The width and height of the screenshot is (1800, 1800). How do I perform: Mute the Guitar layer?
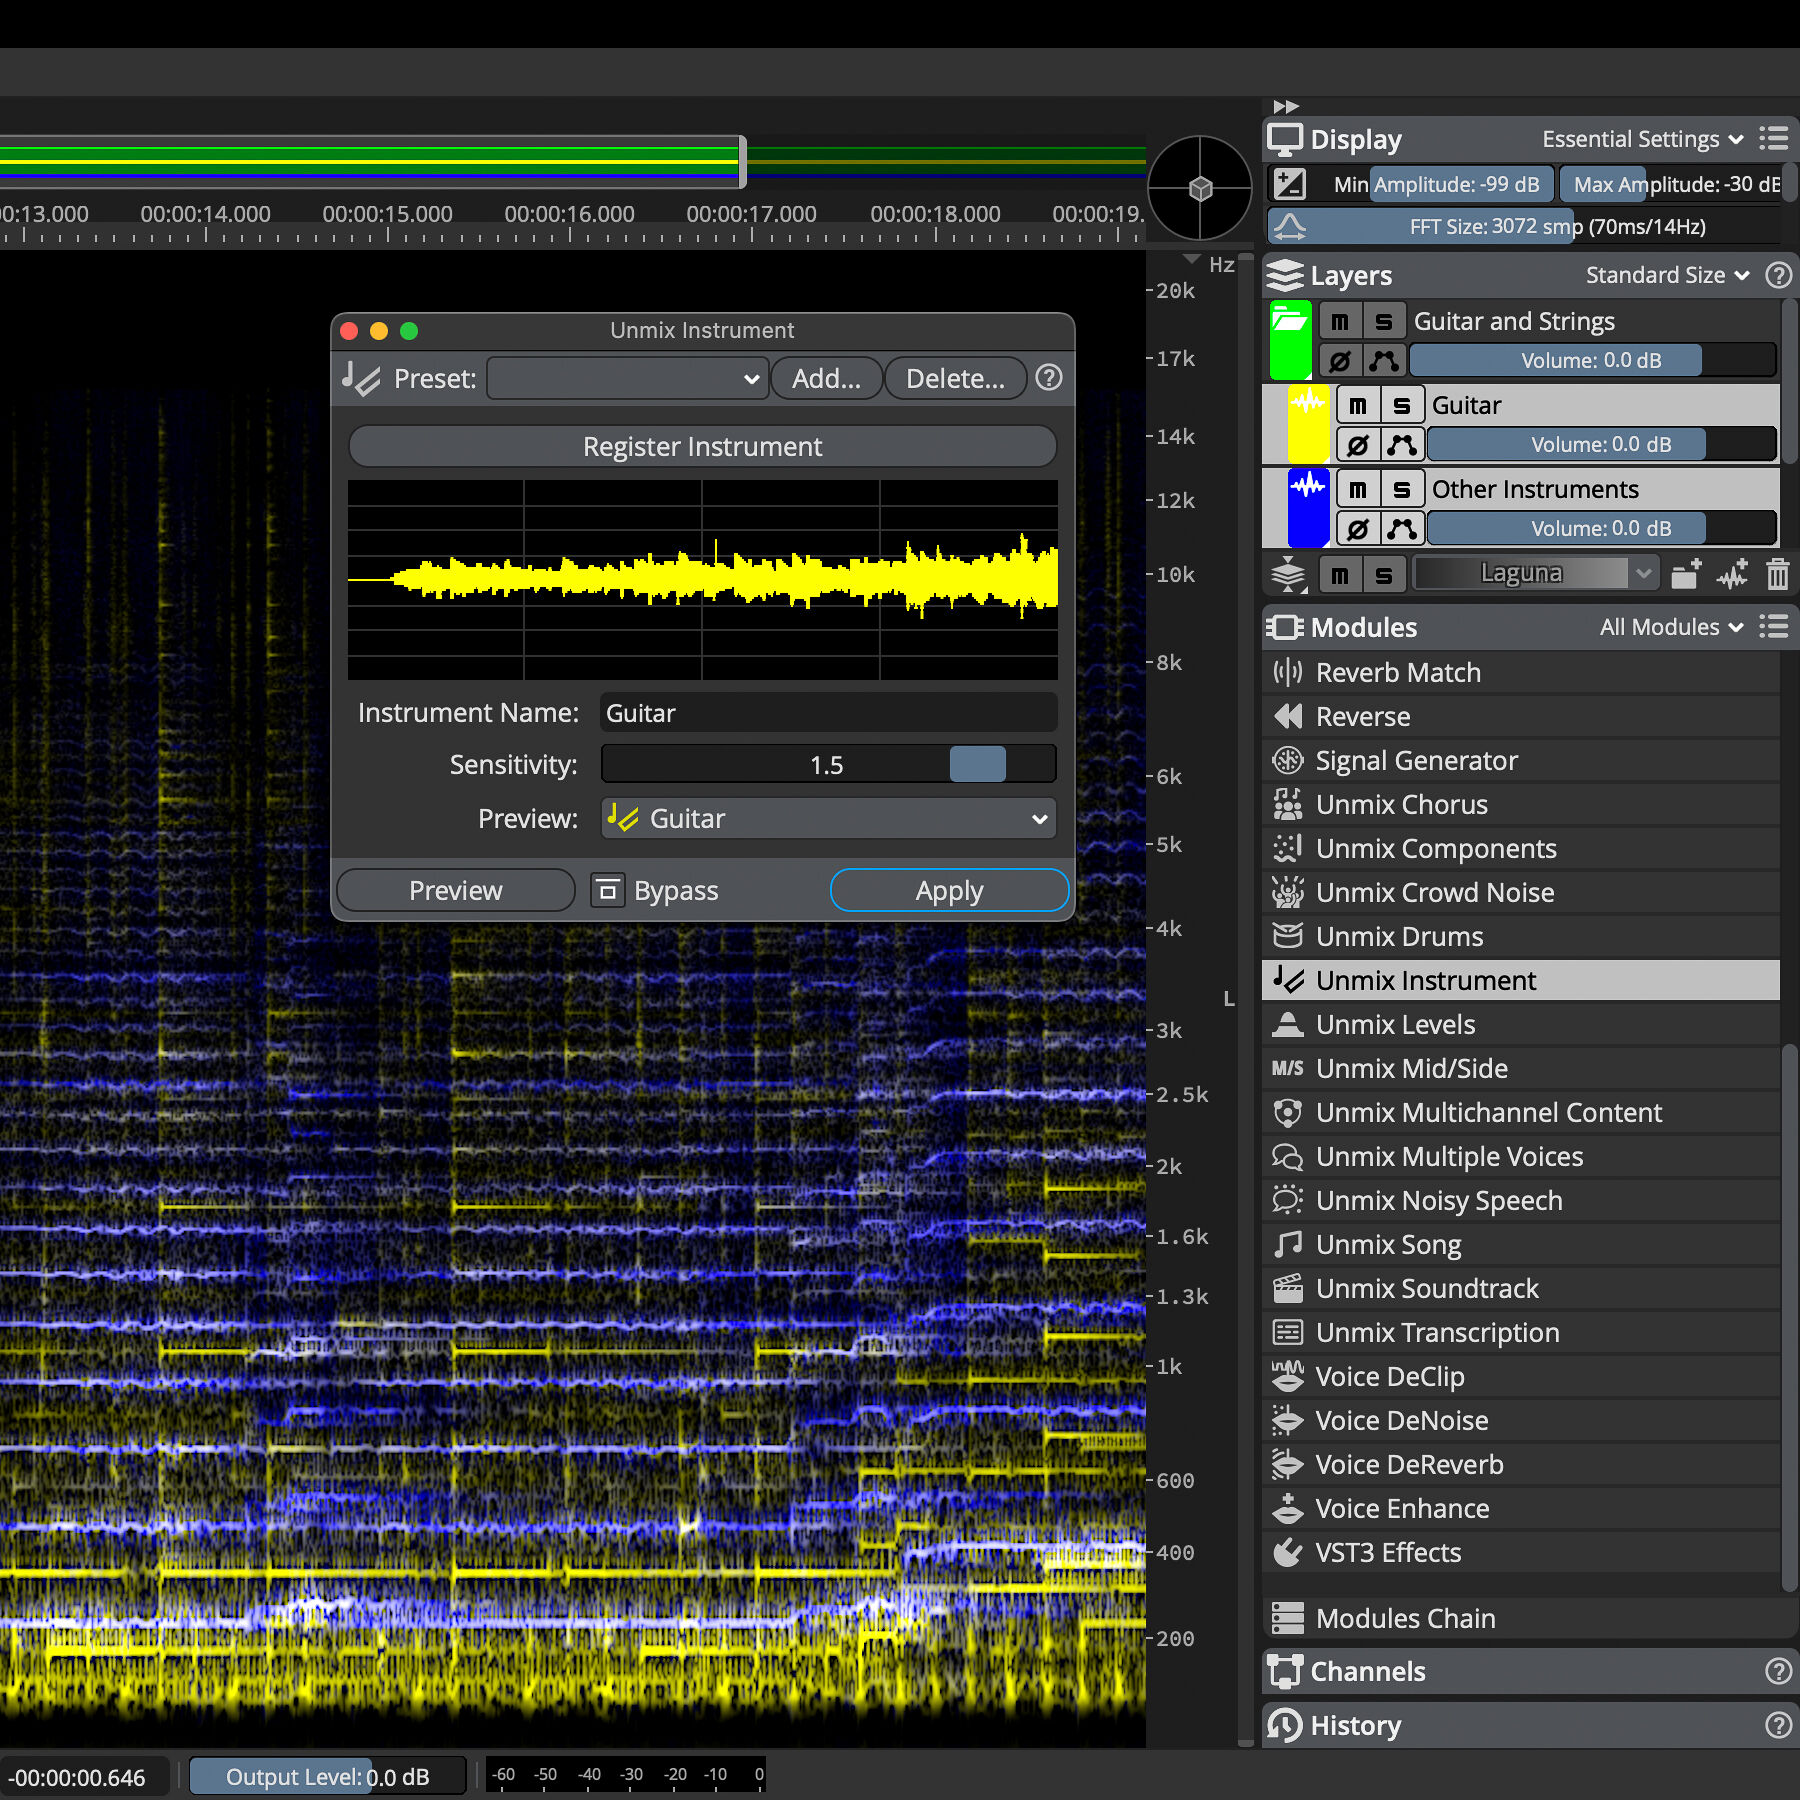[x=1357, y=405]
